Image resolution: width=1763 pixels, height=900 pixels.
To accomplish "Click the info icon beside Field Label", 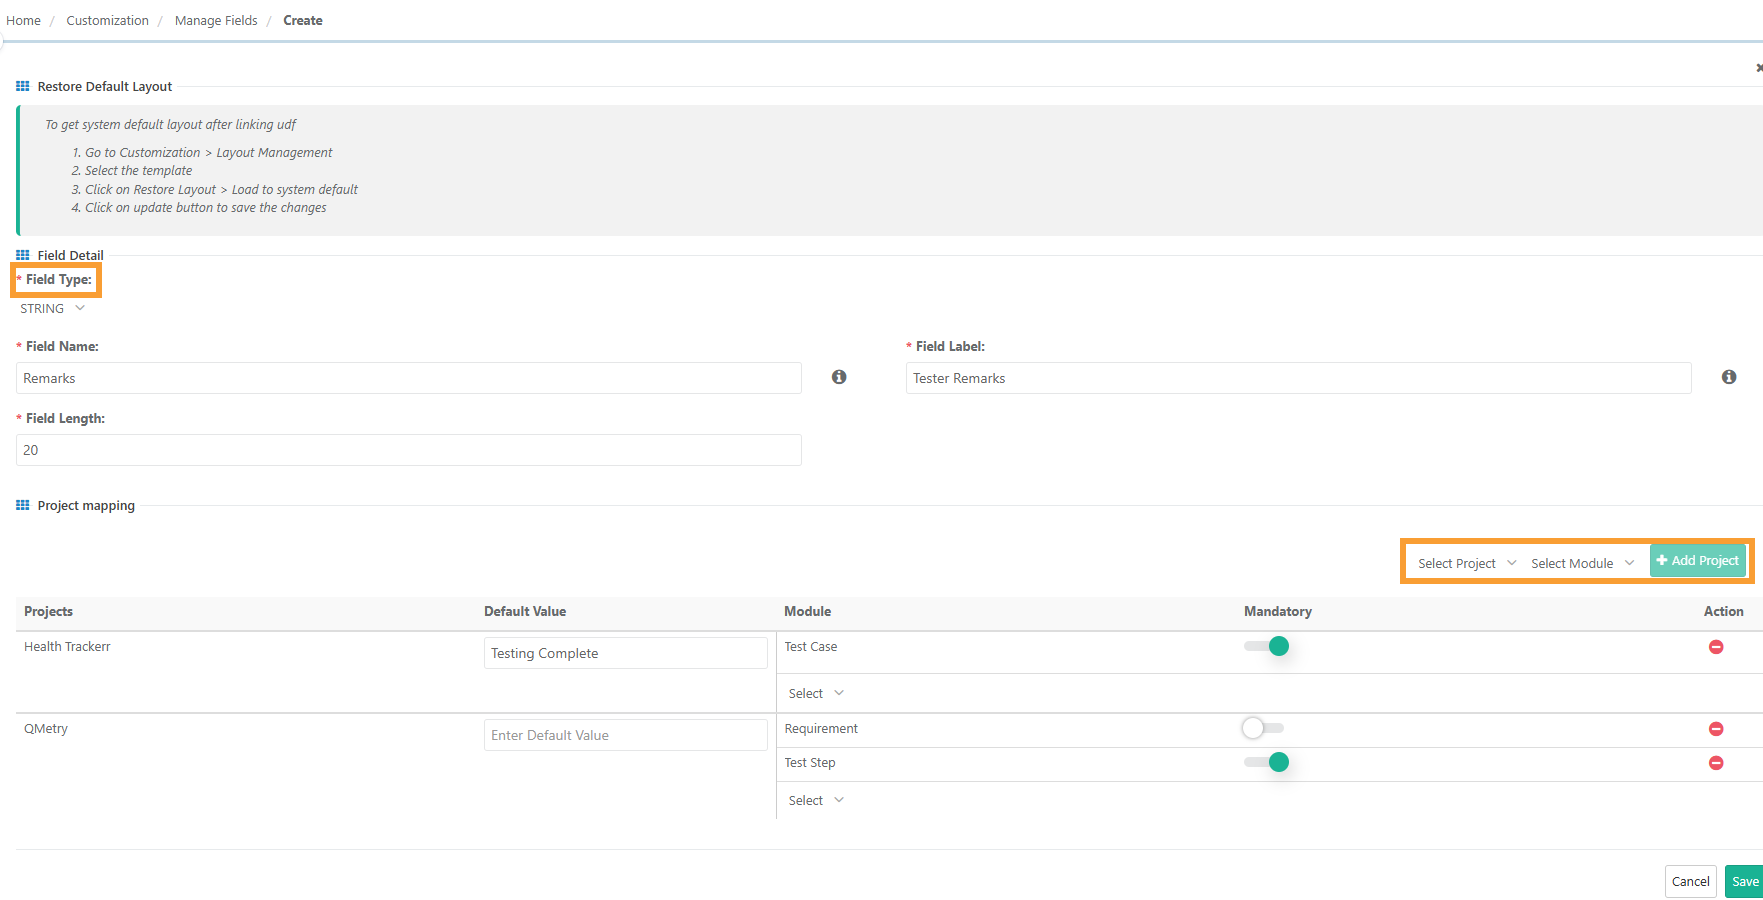I will click(x=1729, y=377).
